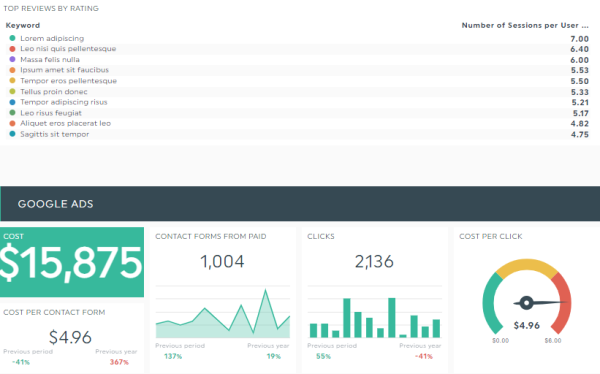600x374 pixels.
Task: Click the $0.00 gauge minimum label
Action: [x=501, y=341]
